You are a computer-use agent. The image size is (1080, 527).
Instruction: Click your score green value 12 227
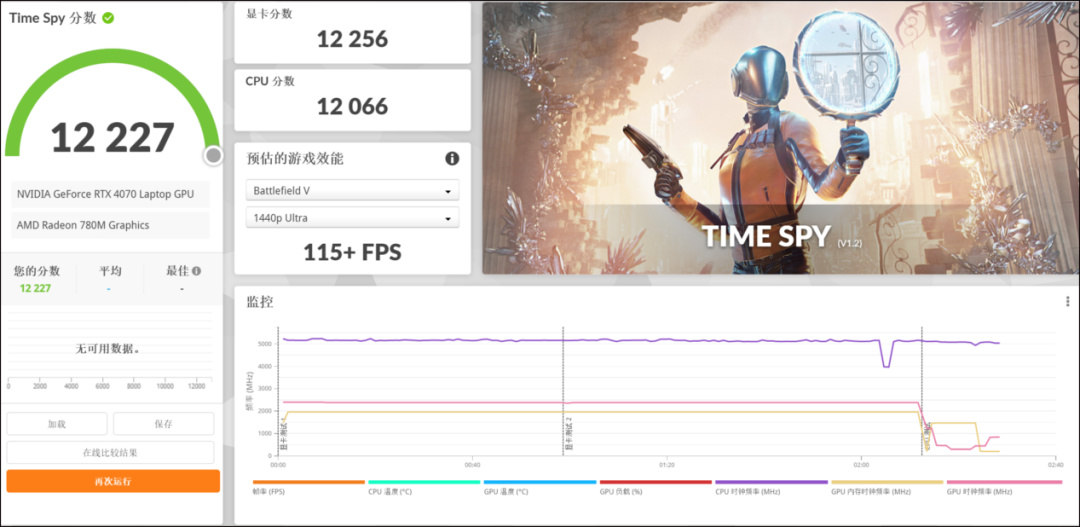[x=35, y=288]
